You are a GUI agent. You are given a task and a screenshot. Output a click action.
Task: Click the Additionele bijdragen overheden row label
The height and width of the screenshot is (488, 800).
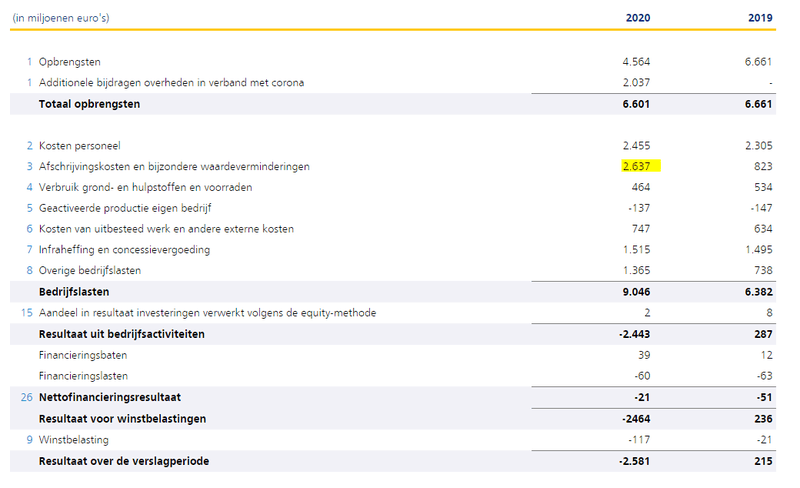(x=171, y=82)
